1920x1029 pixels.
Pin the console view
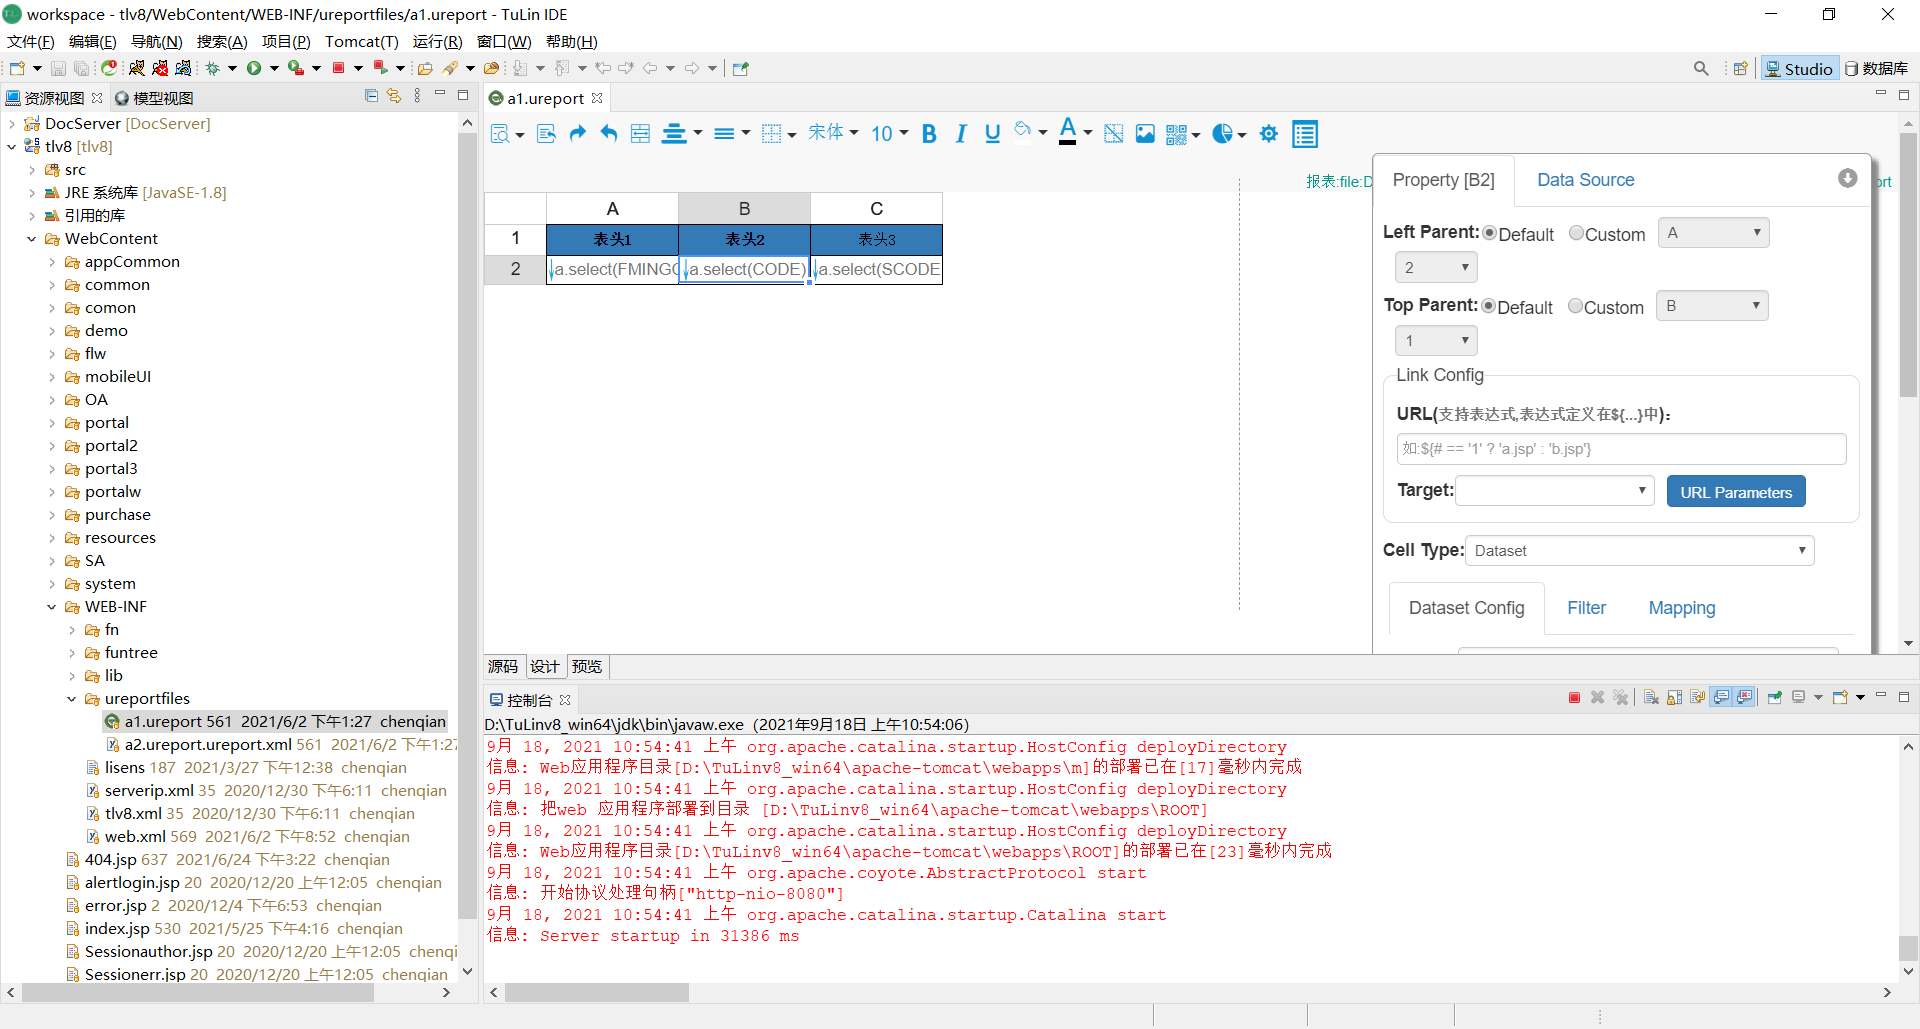pos(1775,697)
